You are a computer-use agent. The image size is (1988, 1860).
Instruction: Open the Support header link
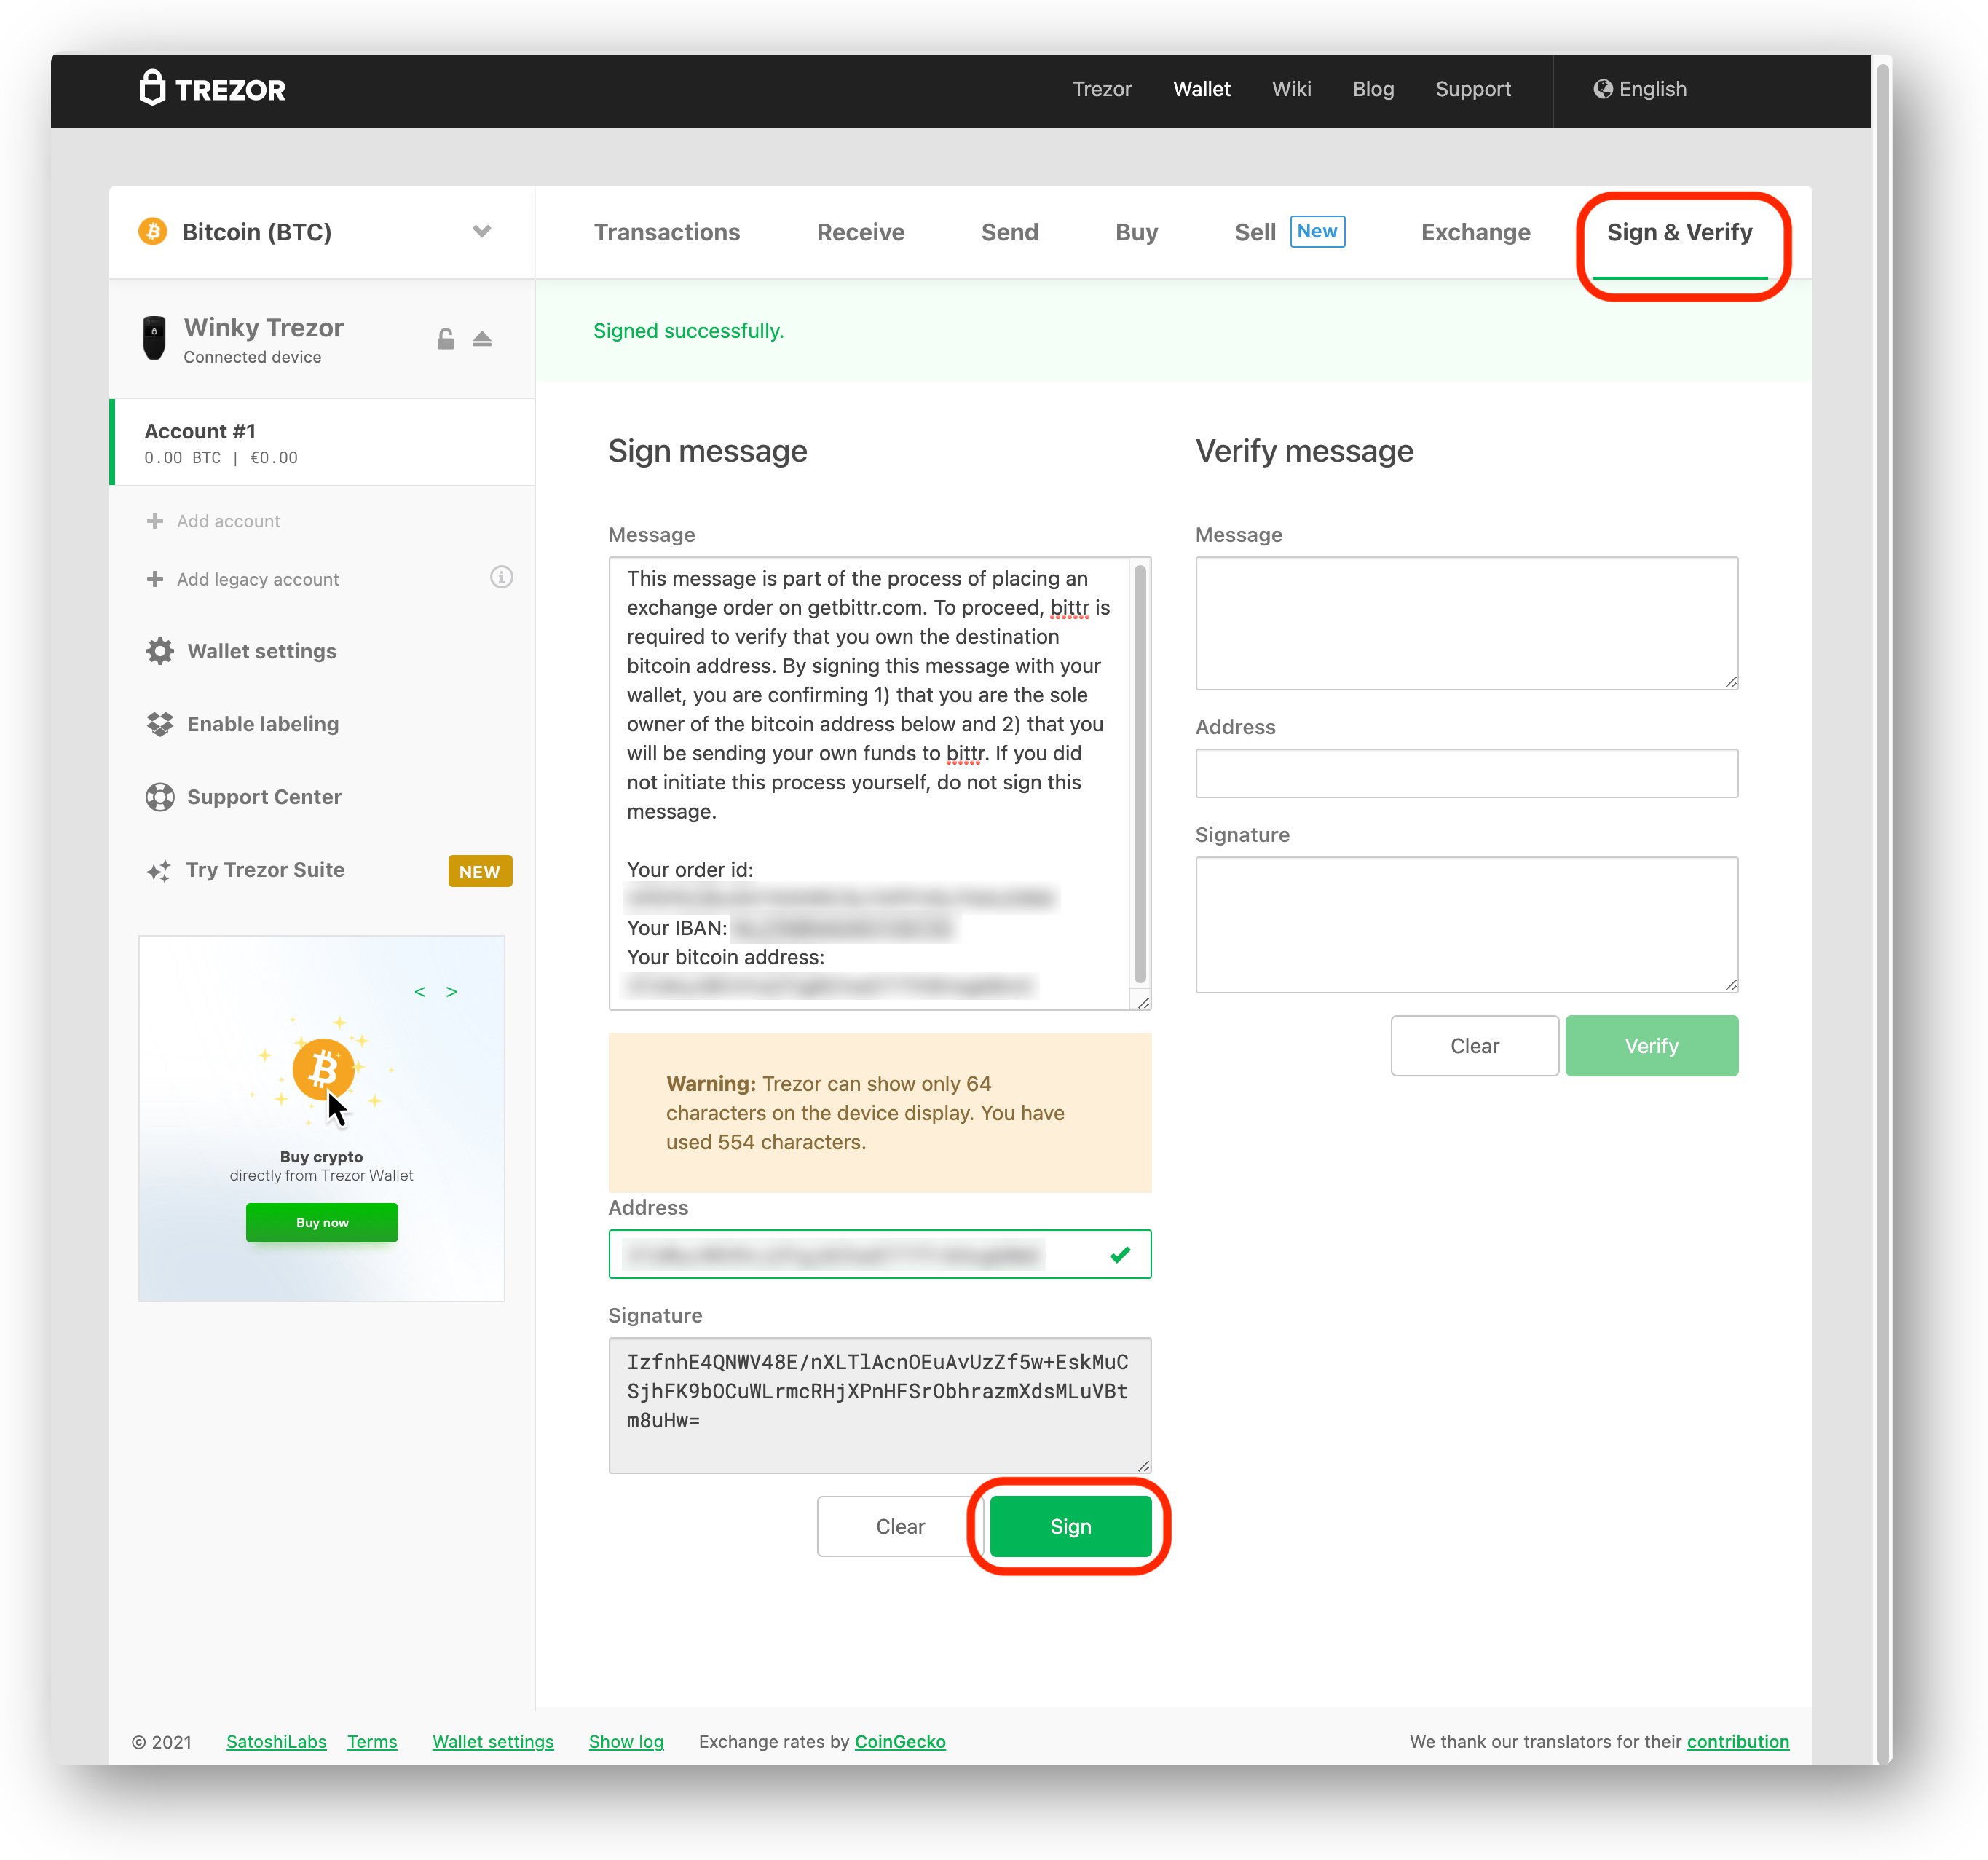pos(1473,89)
